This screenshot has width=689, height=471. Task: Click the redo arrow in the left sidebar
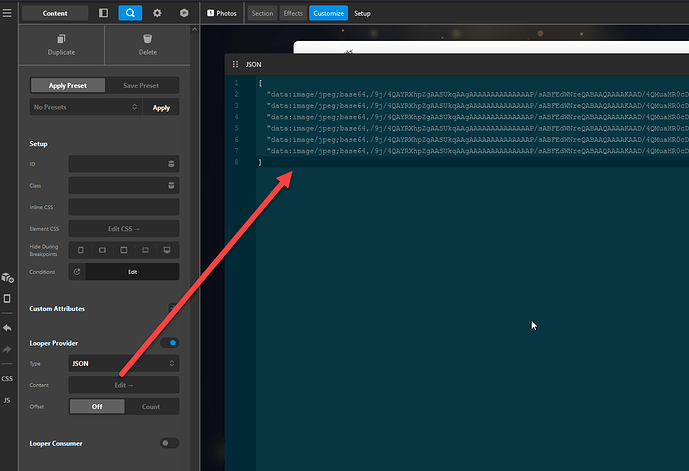(7, 349)
